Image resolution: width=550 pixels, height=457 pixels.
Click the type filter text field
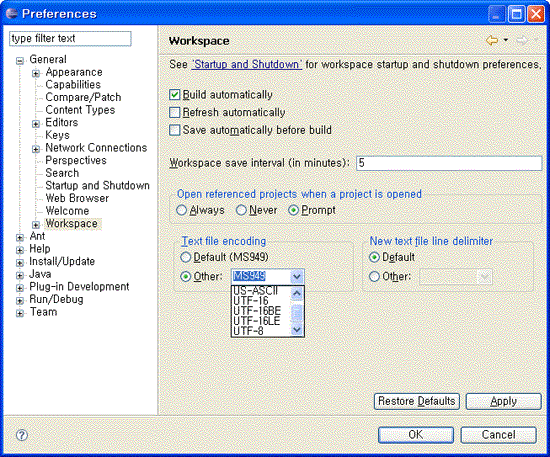70,38
